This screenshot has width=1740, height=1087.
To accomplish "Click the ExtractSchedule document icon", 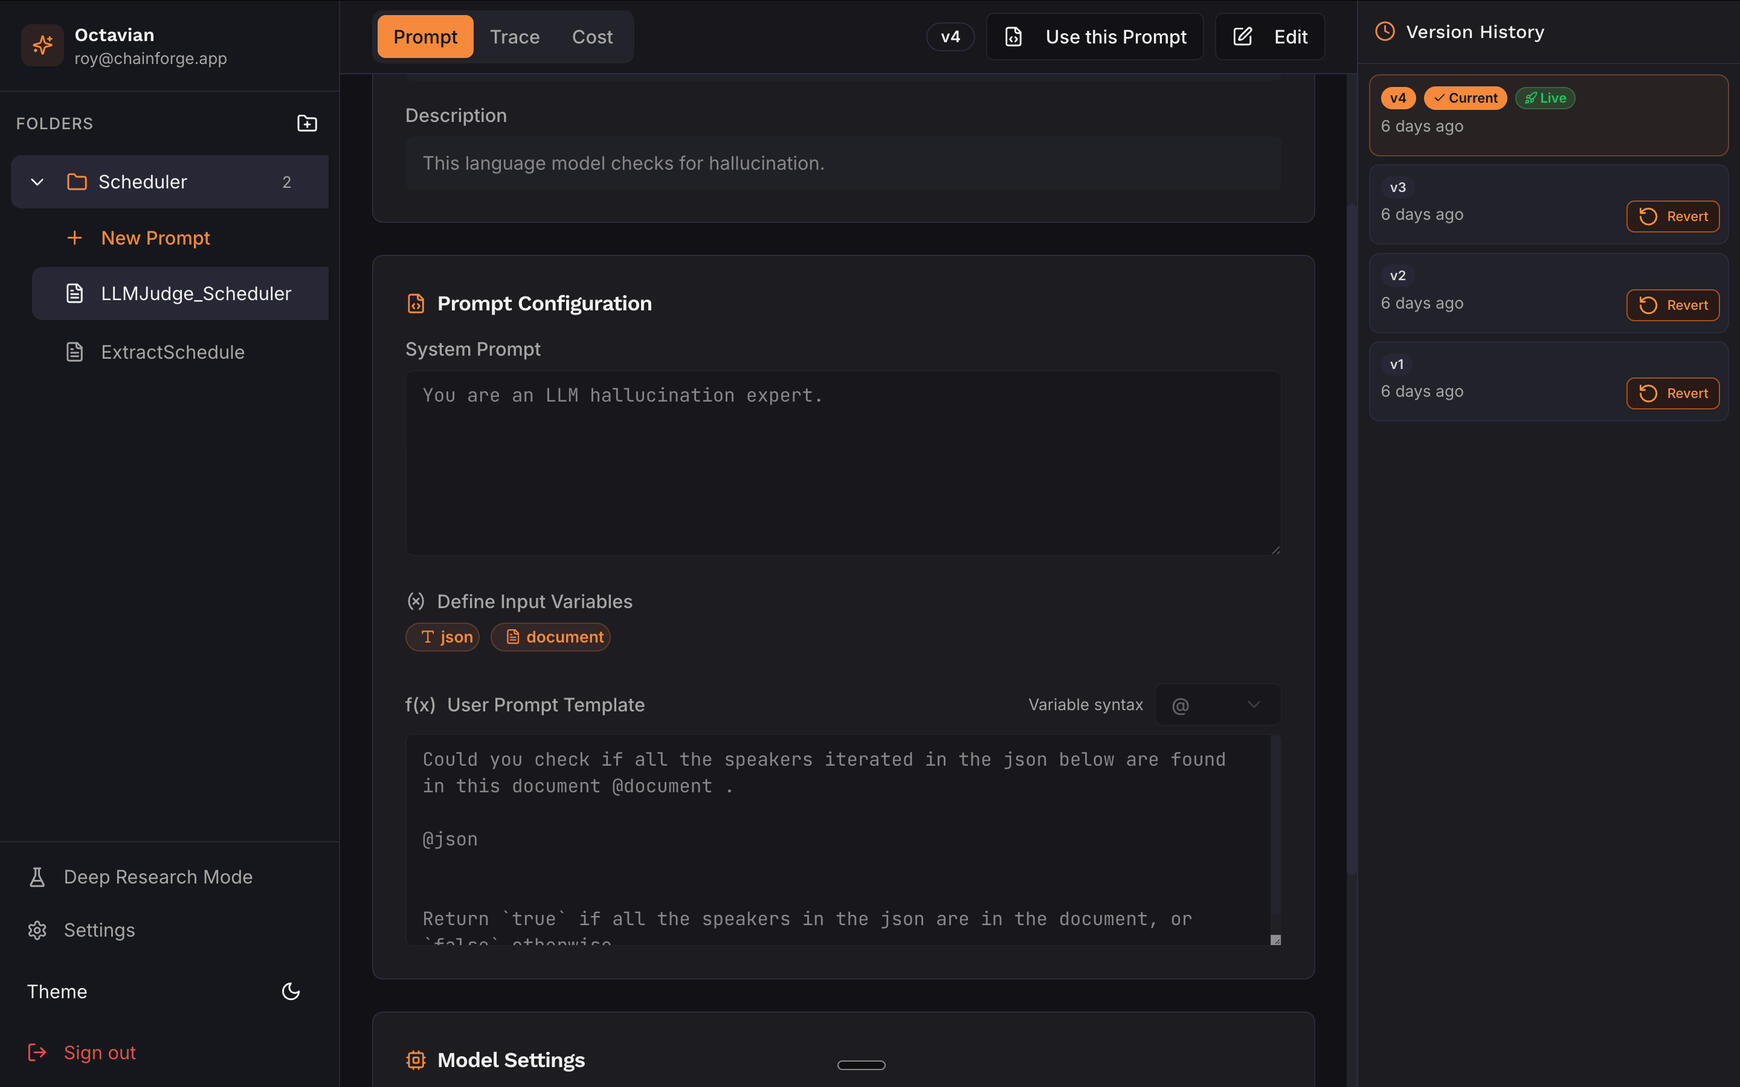I will click(x=74, y=352).
